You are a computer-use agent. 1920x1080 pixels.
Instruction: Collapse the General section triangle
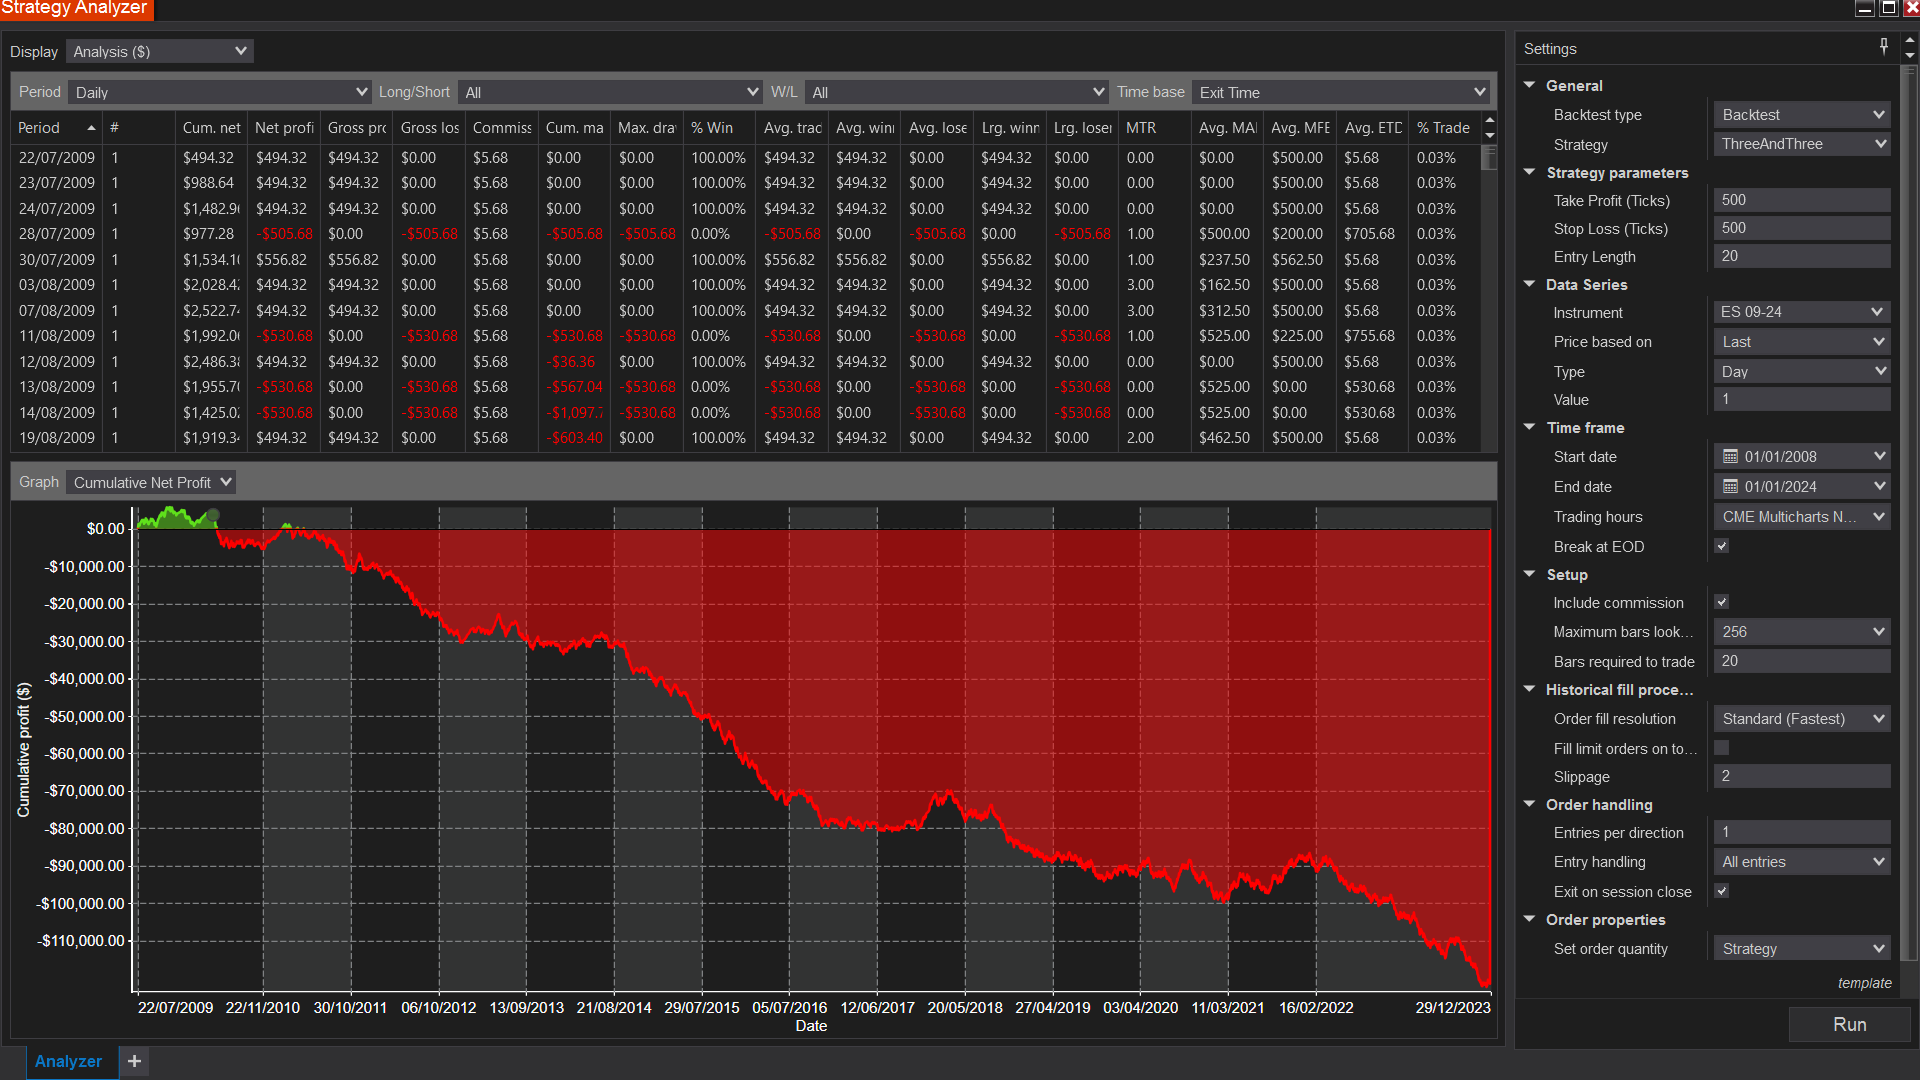[1529, 86]
